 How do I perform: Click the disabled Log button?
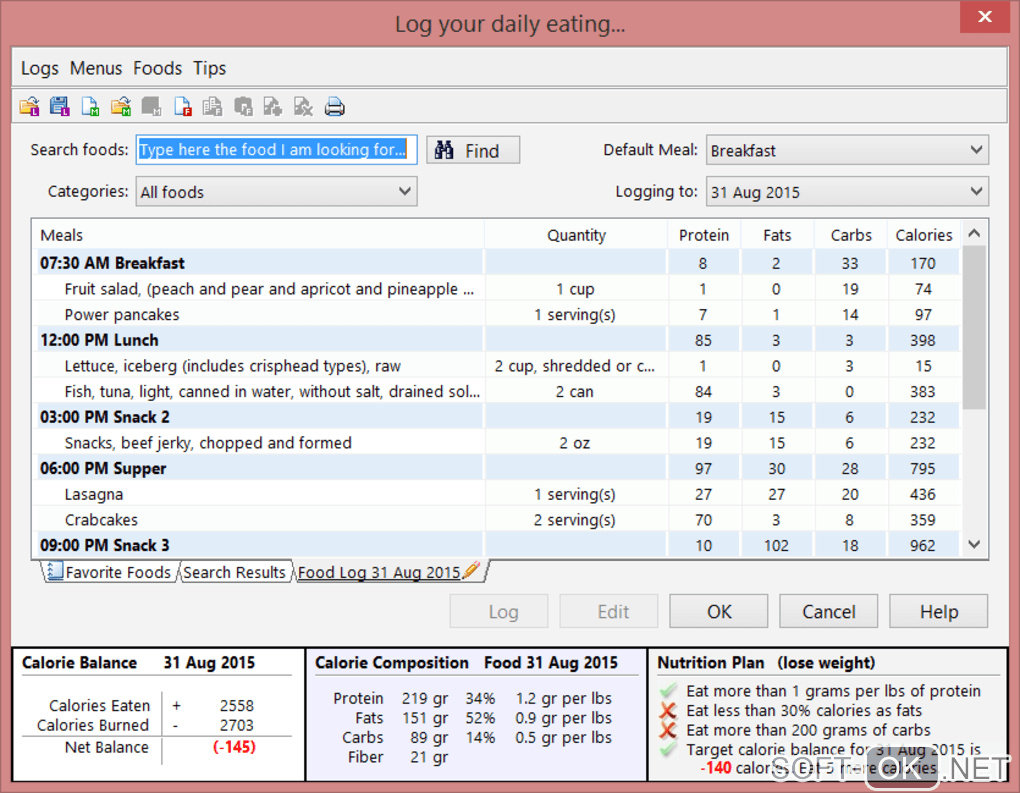499,611
